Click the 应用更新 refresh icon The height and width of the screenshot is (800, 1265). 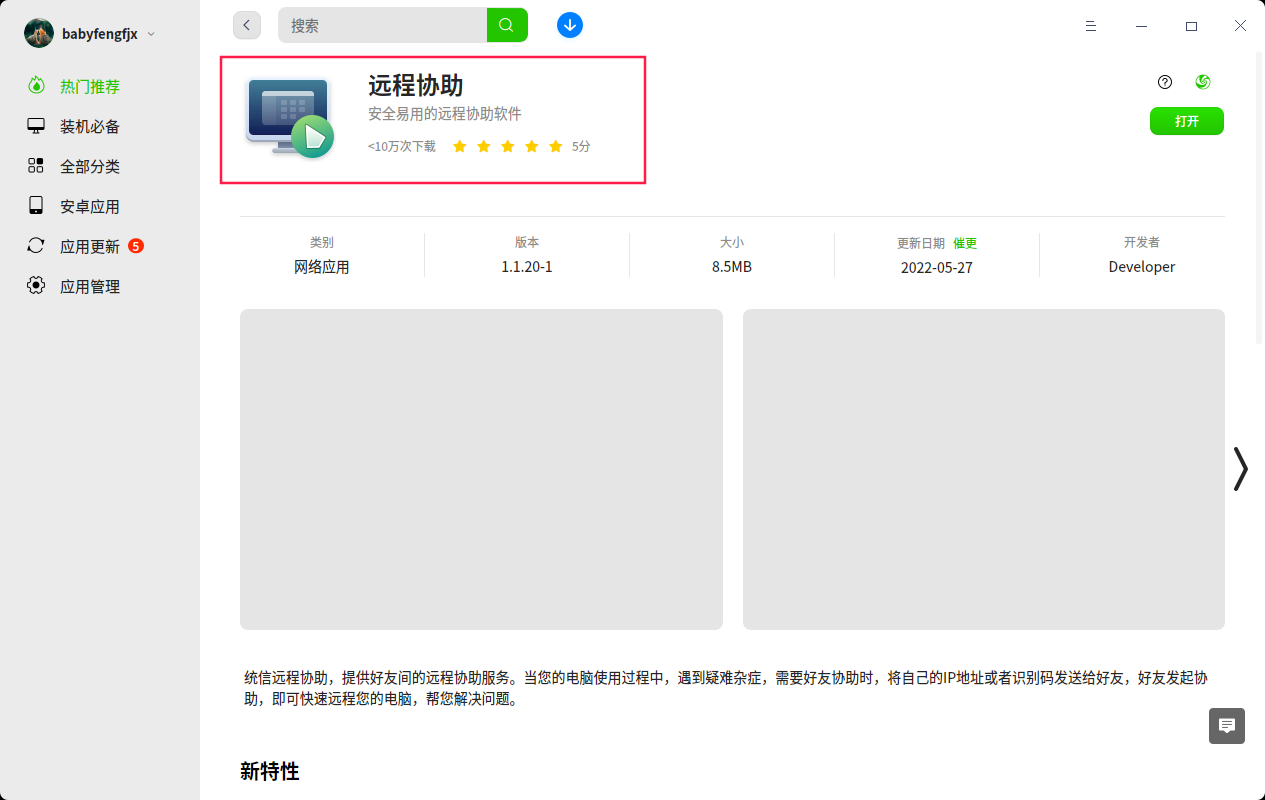(36, 246)
